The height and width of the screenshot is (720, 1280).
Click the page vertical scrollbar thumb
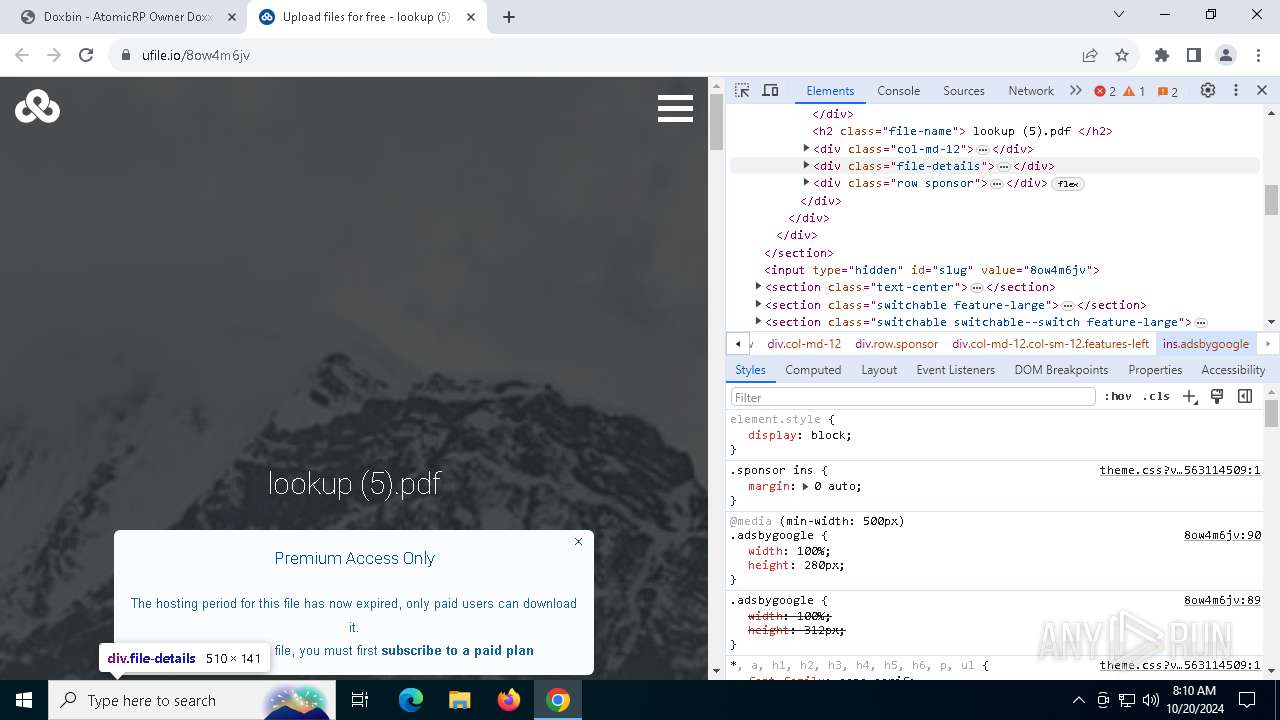coord(716,120)
